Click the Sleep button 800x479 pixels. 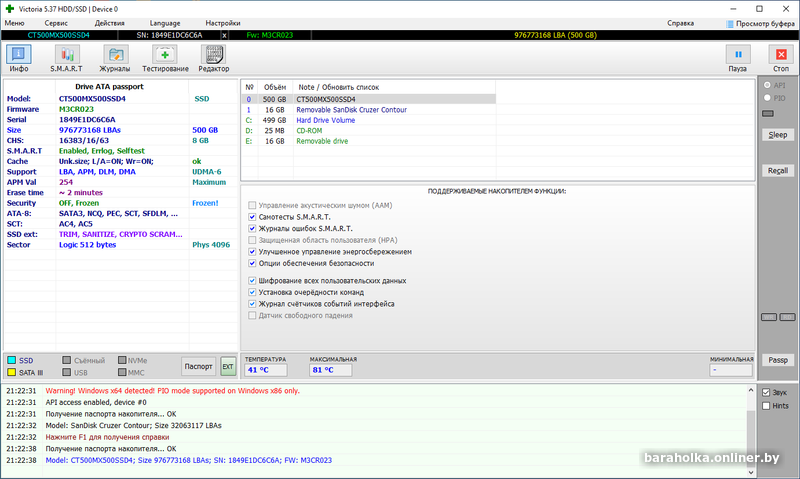(777, 134)
